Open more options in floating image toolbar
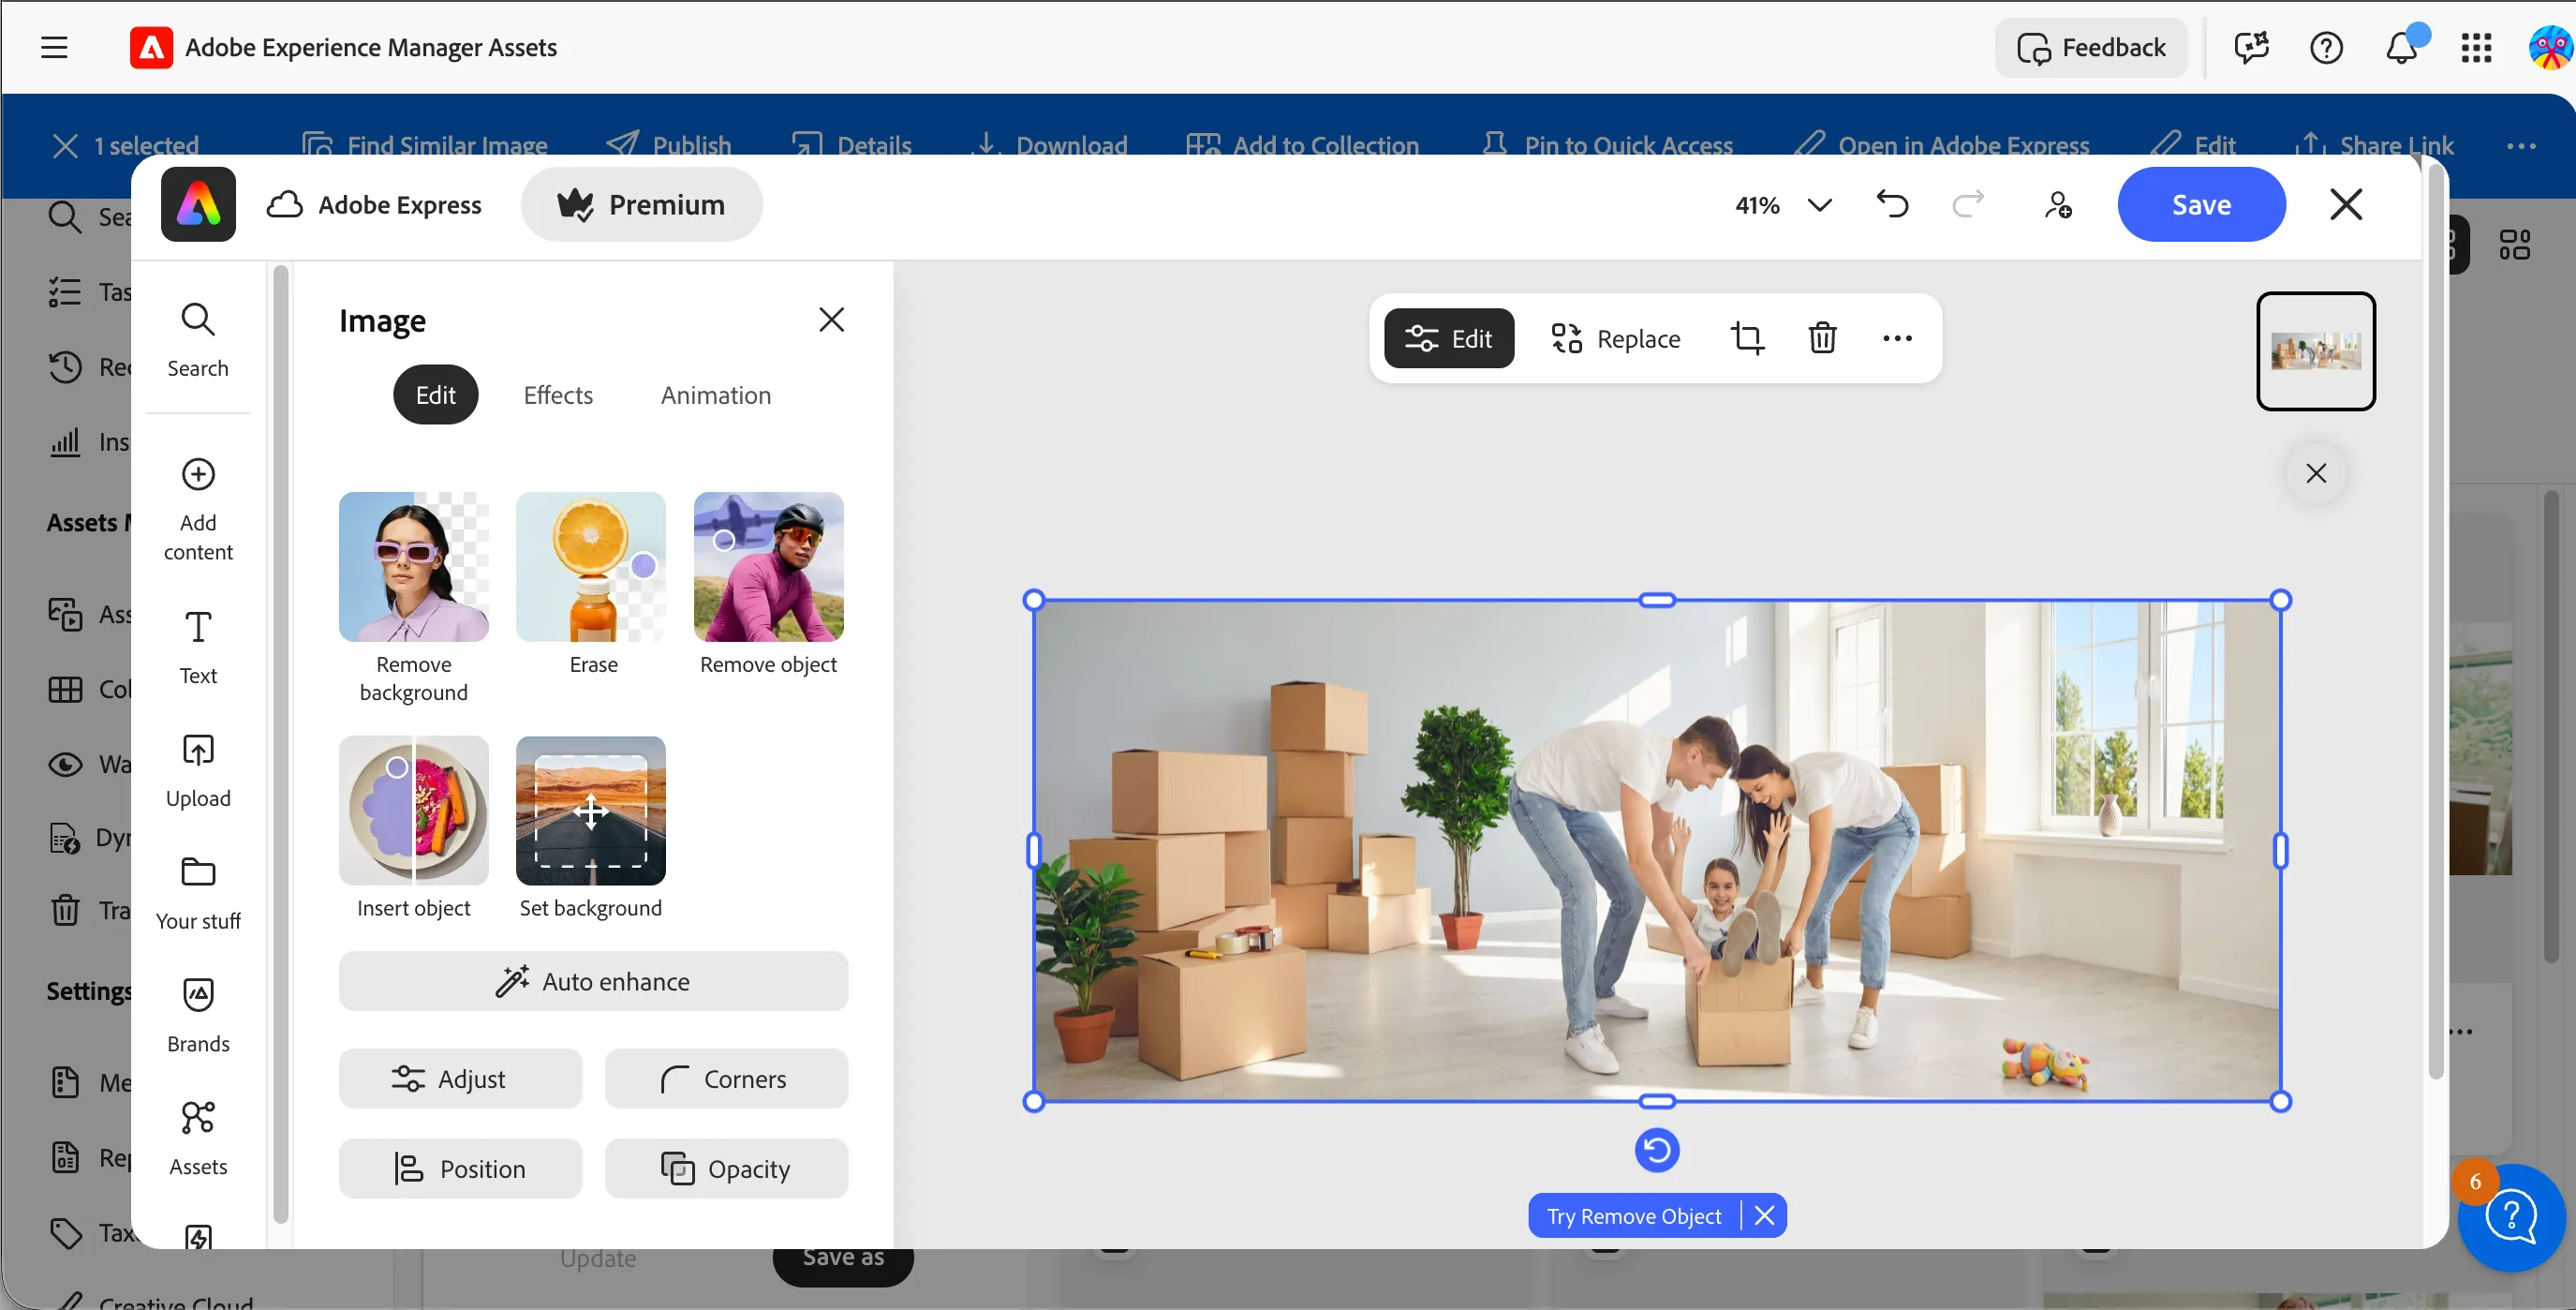The height and width of the screenshot is (1310, 2576). pyautogui.click(x=1897, y=338)
